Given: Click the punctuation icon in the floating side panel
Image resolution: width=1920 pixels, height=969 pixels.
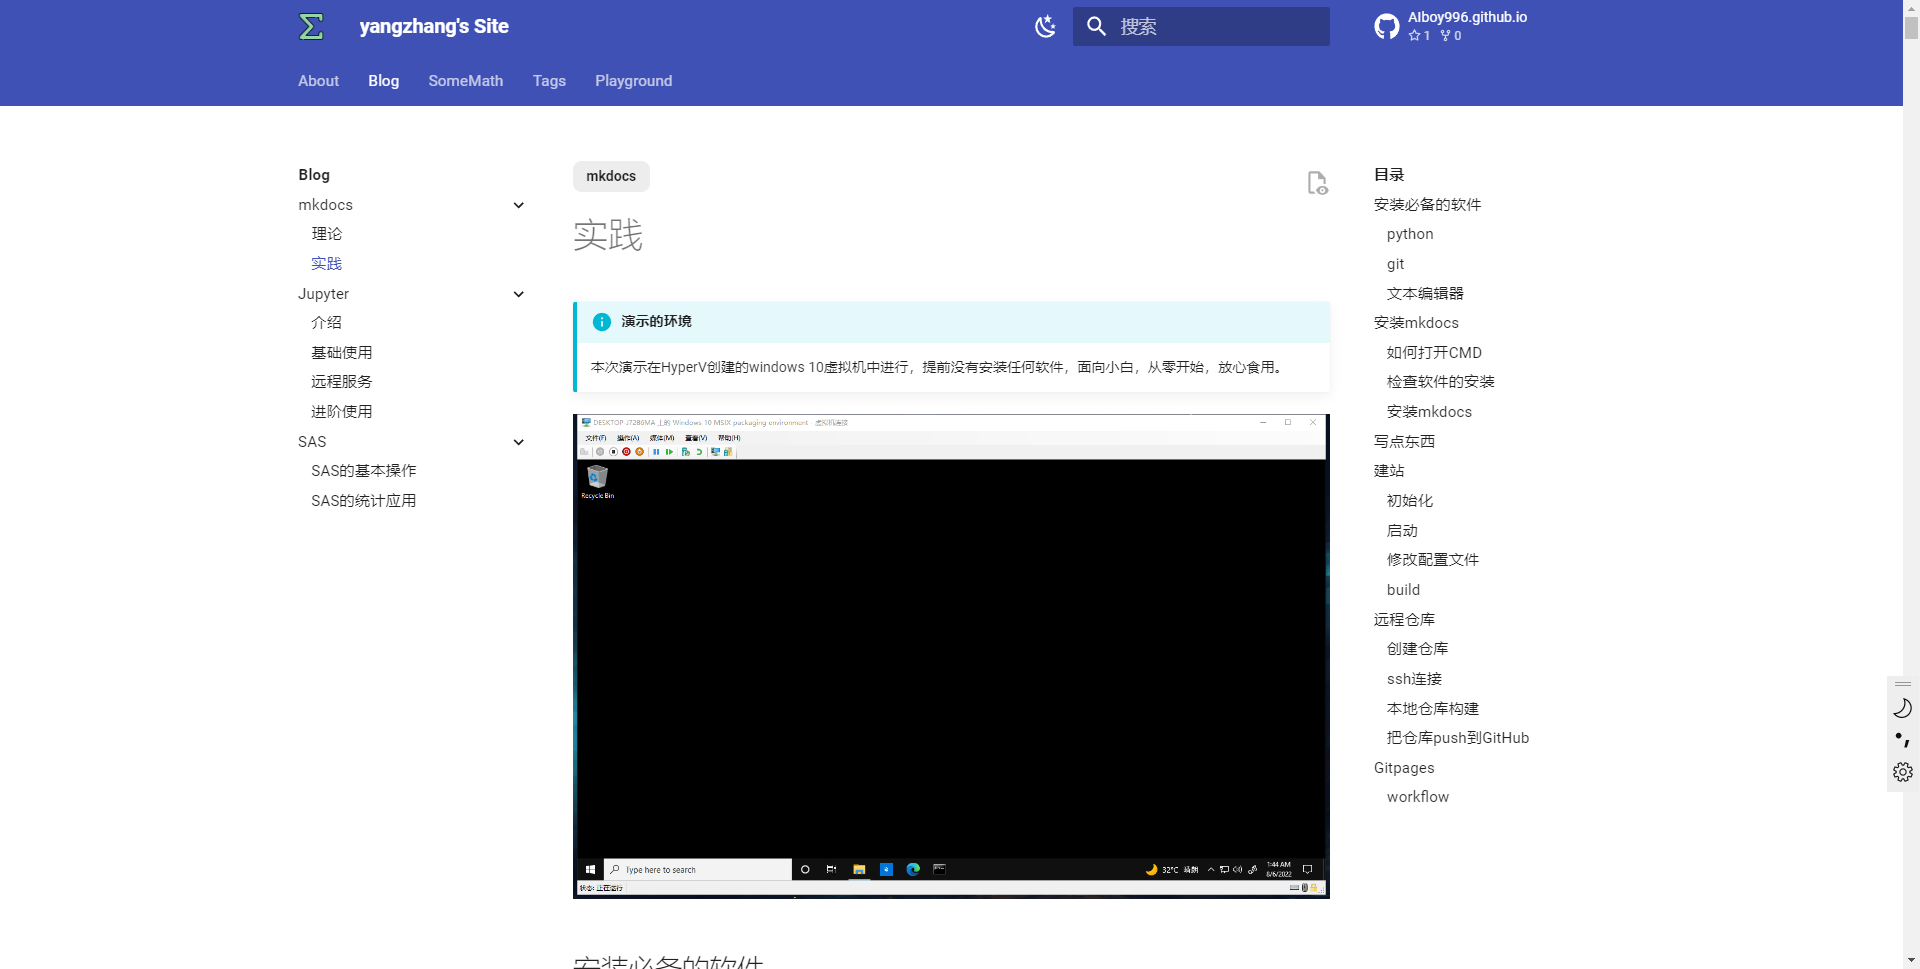Looking at the screenshot, I should tap(1902, 740).
